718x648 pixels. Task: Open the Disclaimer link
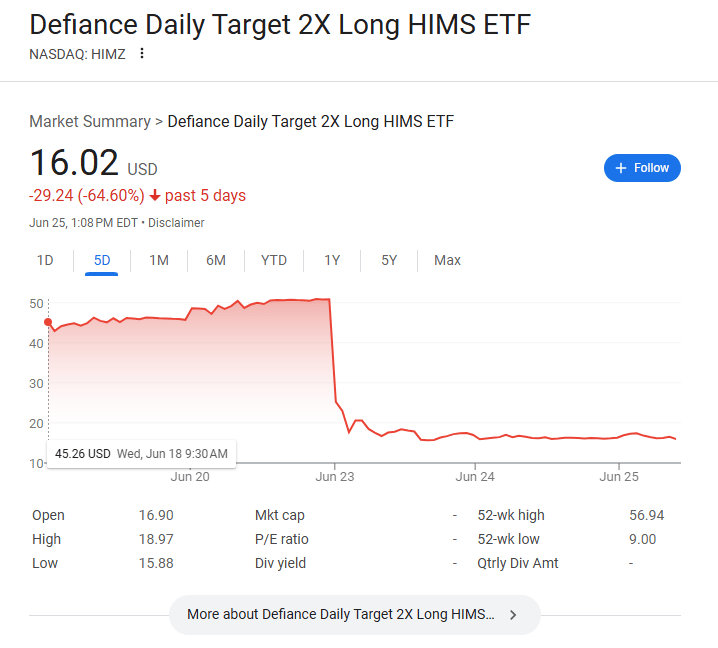(x=176, y=223)
